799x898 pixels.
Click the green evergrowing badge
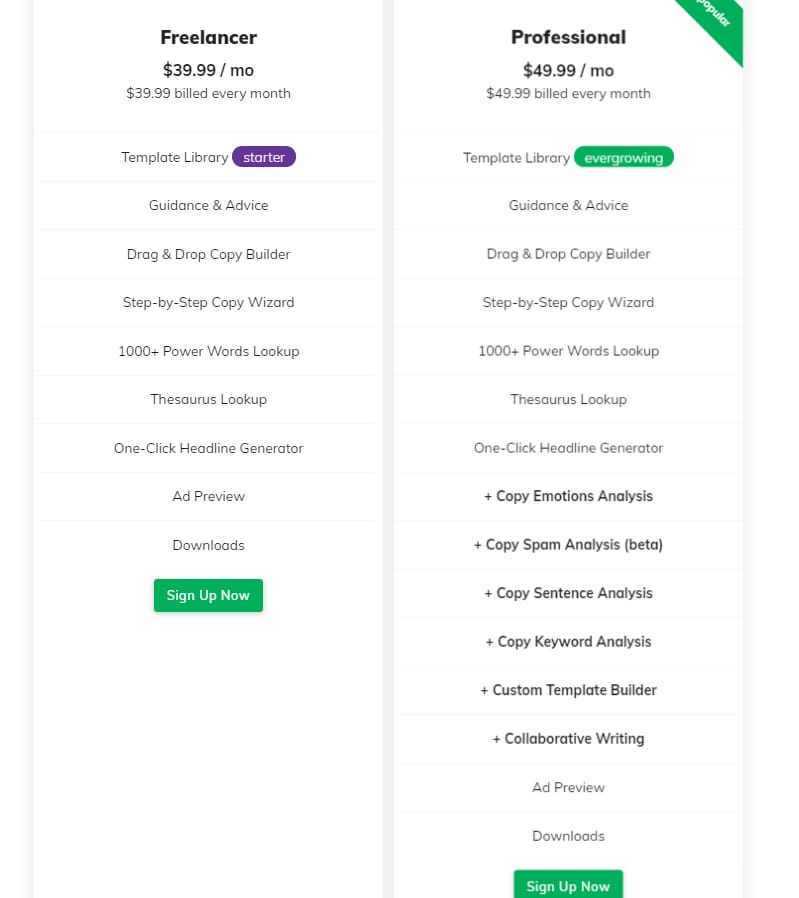624,157
